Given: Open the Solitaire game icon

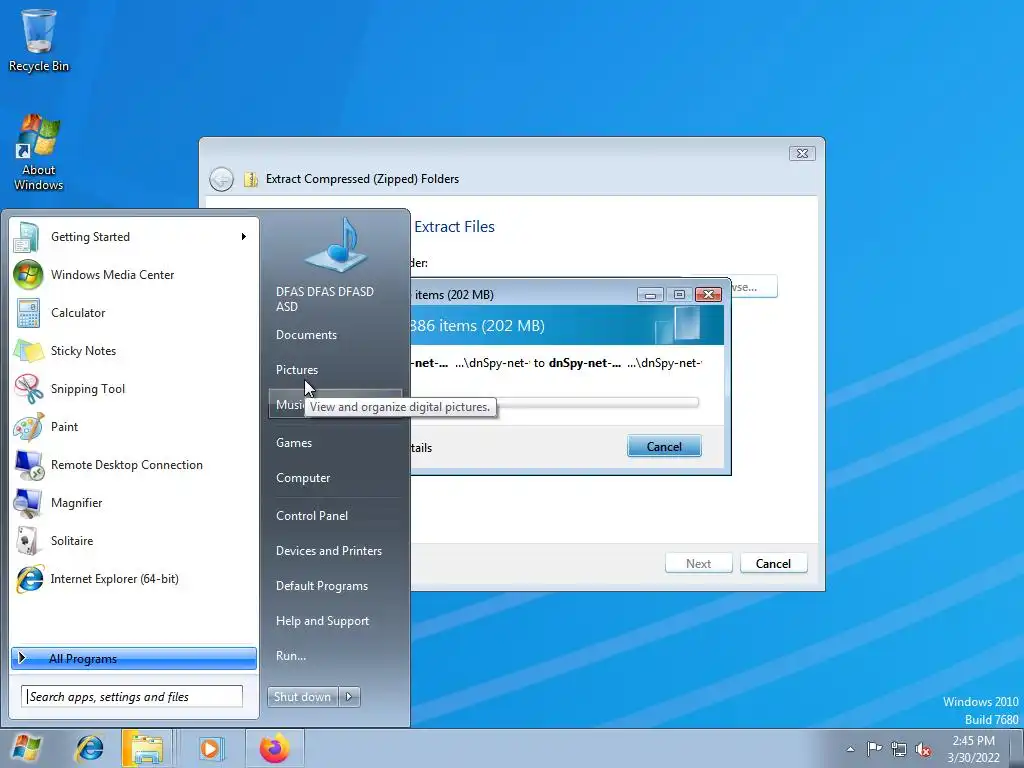Looking at the screenshot, I should pos(28,541).
